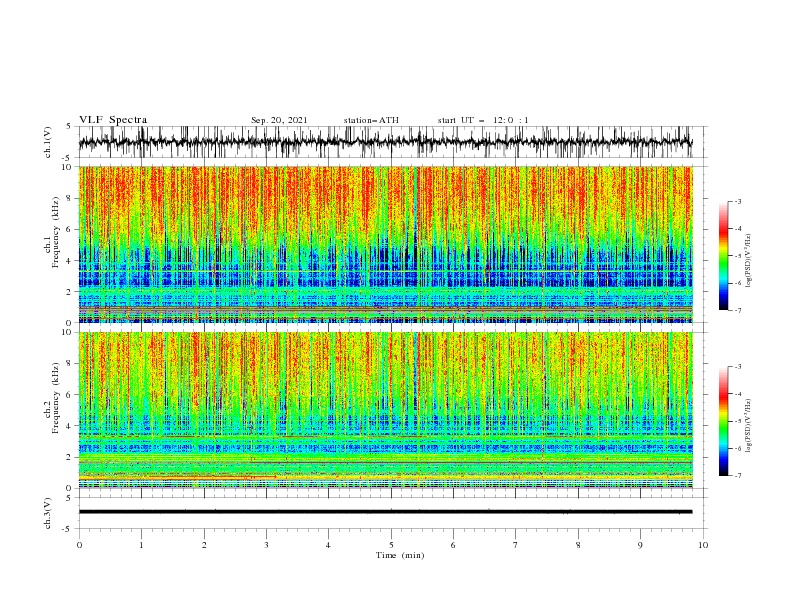The image size is (792, 612).
Task: Click the ch.1 spectrogram "6" kHz tick label
Action: tap(70, 230)
